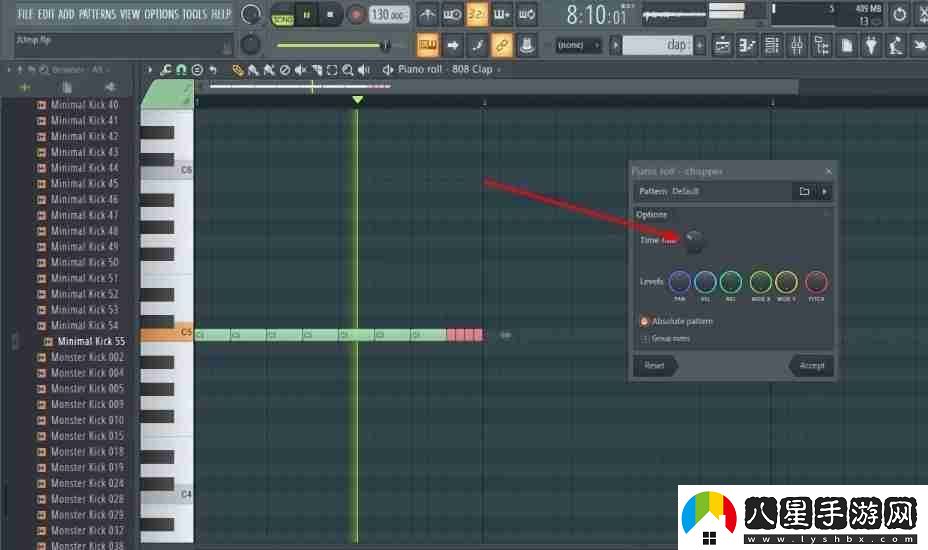Click the plus button next to clap
This screenshot has width=928, height=550.
700,45
